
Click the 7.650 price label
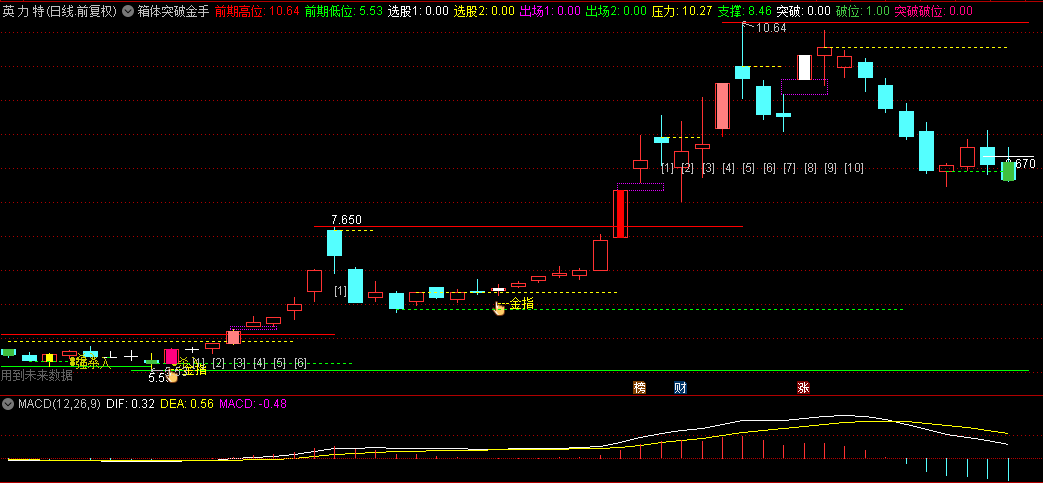pyautogui.click(x=347, y=220)
